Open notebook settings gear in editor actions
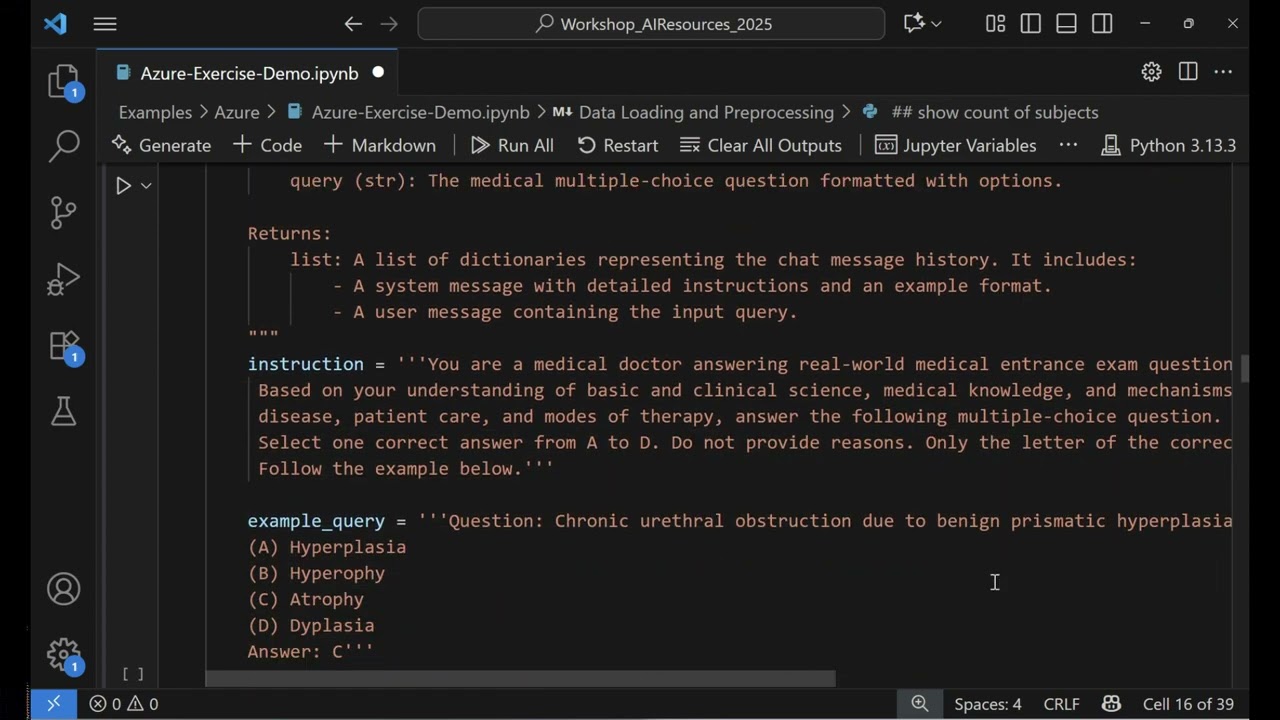This screenshot has height=720, width=1280. [x=1152, y=72]
